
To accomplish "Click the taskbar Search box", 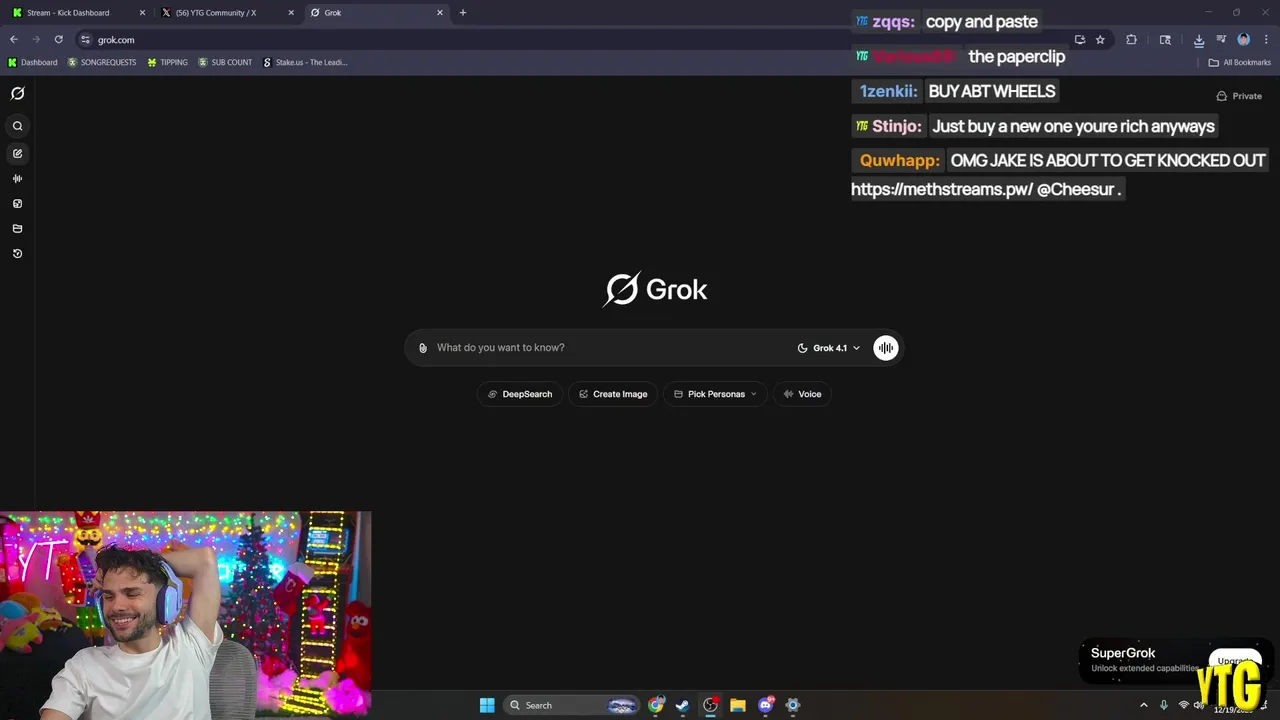I will (572, 705).
